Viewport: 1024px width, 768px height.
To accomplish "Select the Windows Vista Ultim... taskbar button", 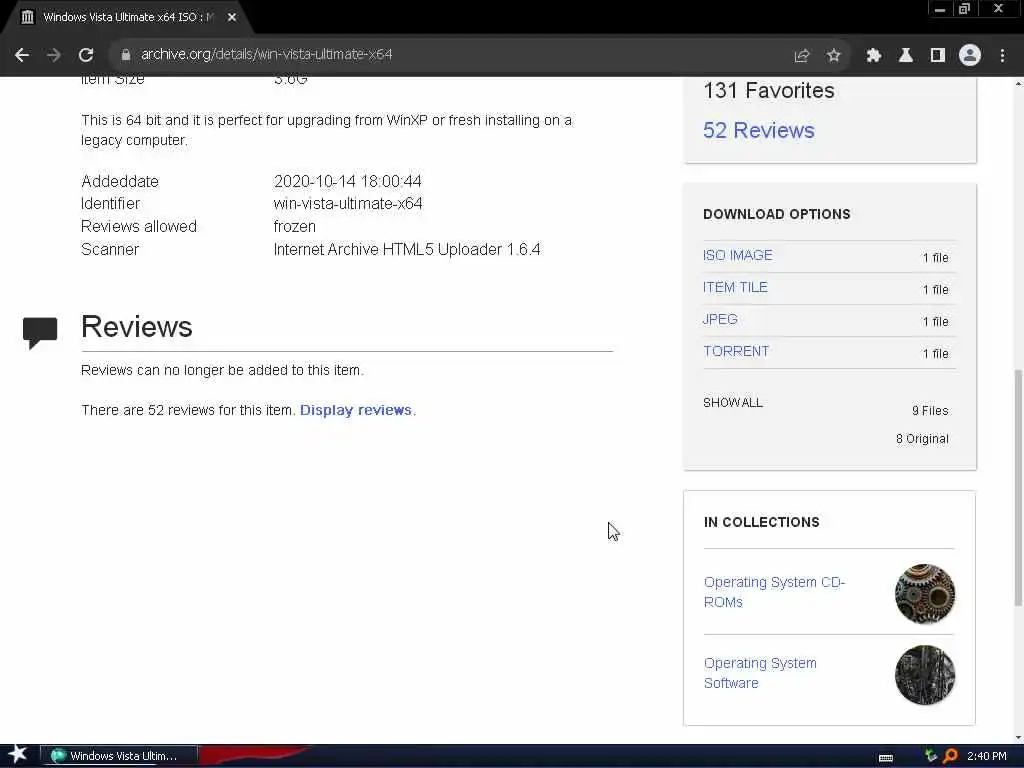I will 119,756.
